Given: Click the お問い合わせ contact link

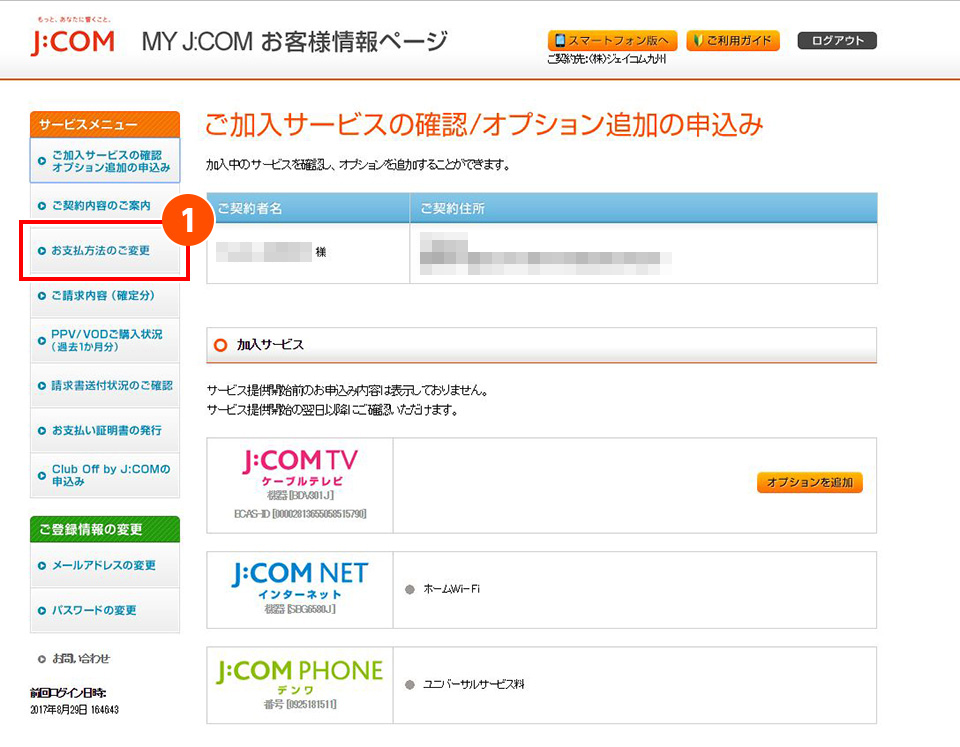Looking at the screenshot, I should click(81, 659).
